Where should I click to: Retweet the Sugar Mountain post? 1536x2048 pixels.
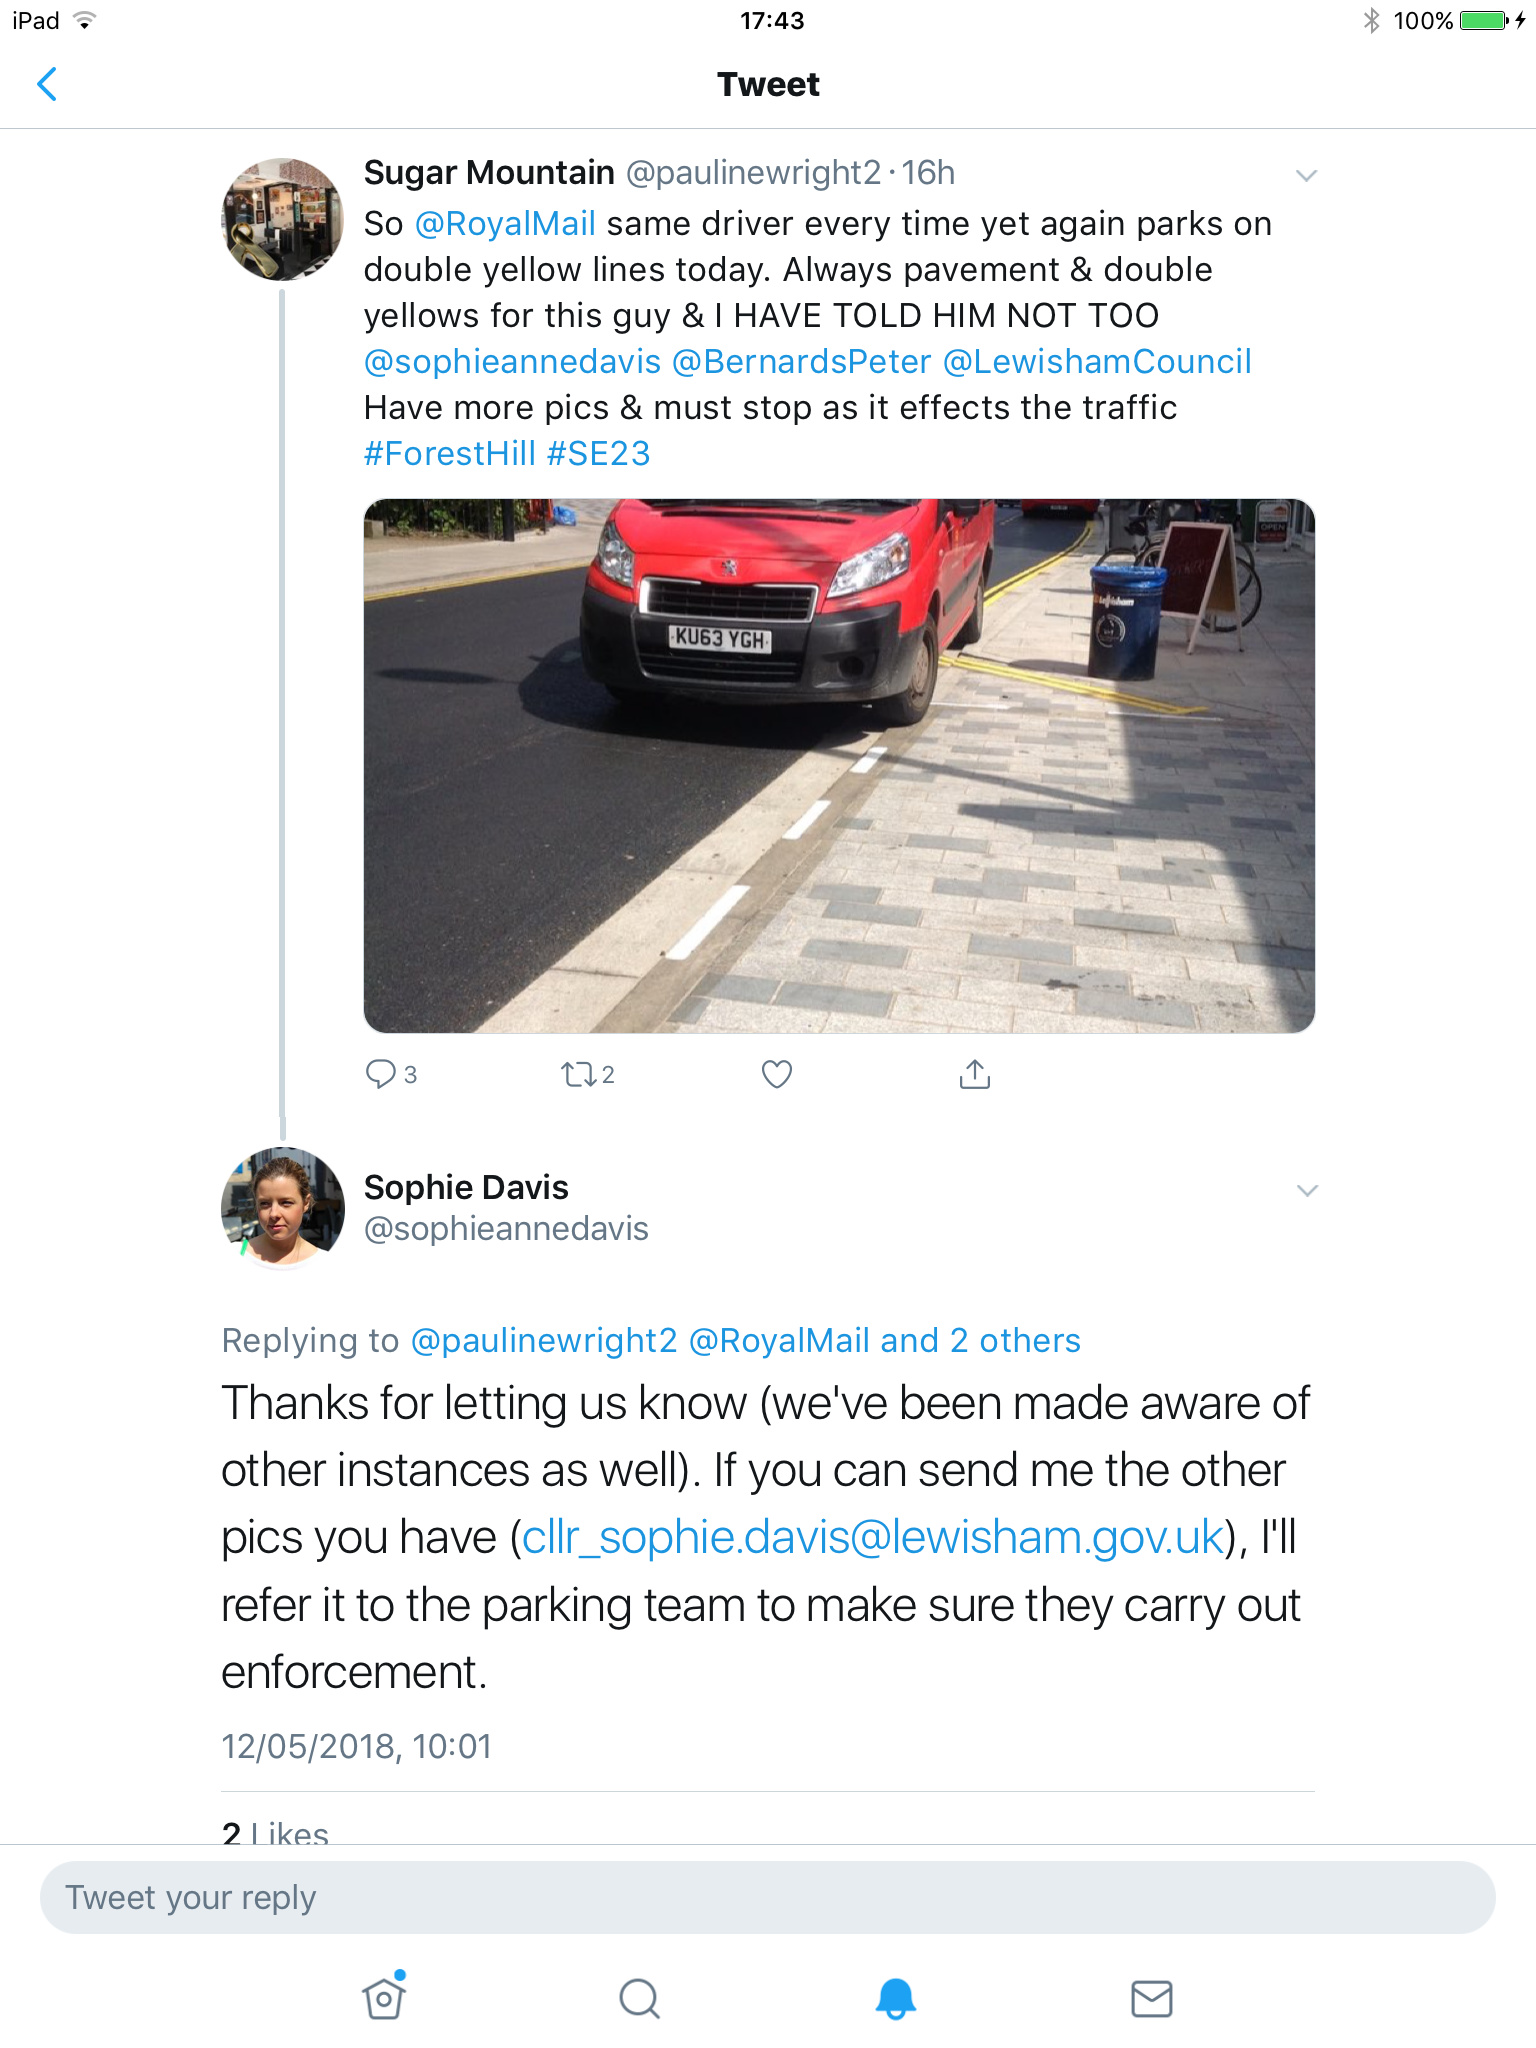coord(577,1074)
